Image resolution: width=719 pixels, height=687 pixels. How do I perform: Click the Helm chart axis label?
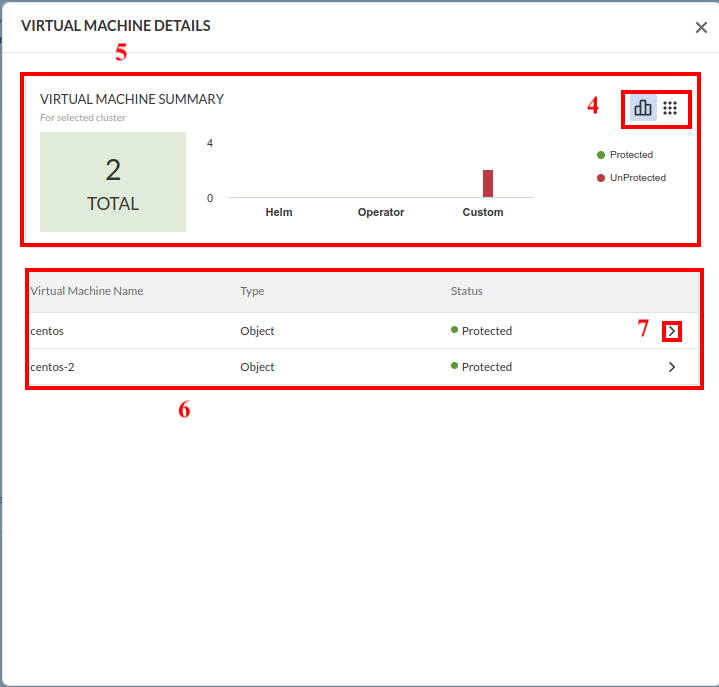pyautogui.click(x=279, y=212)
